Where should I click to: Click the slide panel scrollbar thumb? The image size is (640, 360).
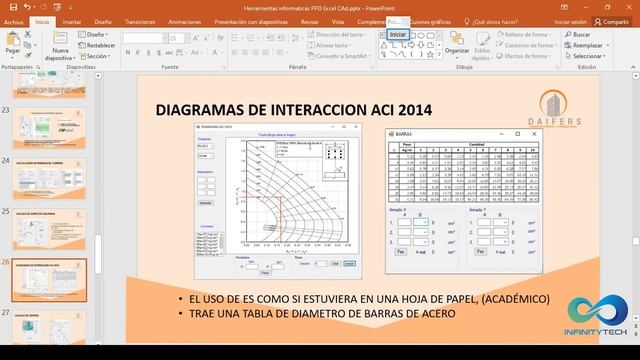coord(98,254)
